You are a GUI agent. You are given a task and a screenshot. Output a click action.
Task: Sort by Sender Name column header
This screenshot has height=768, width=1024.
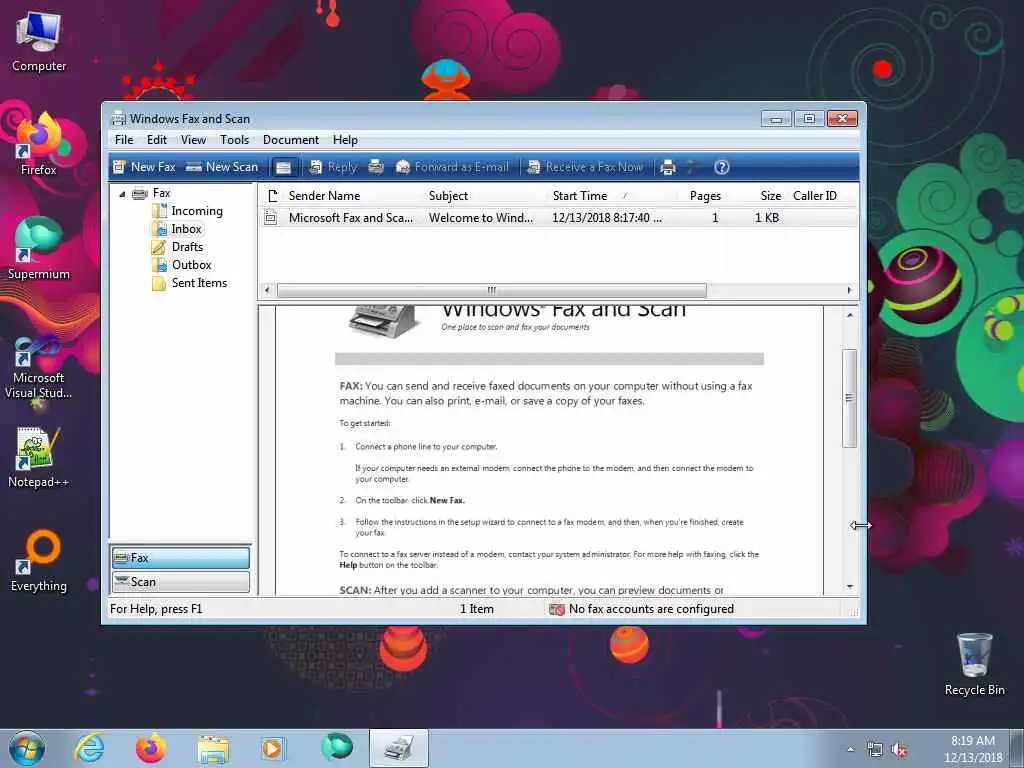tap(353, 196)
